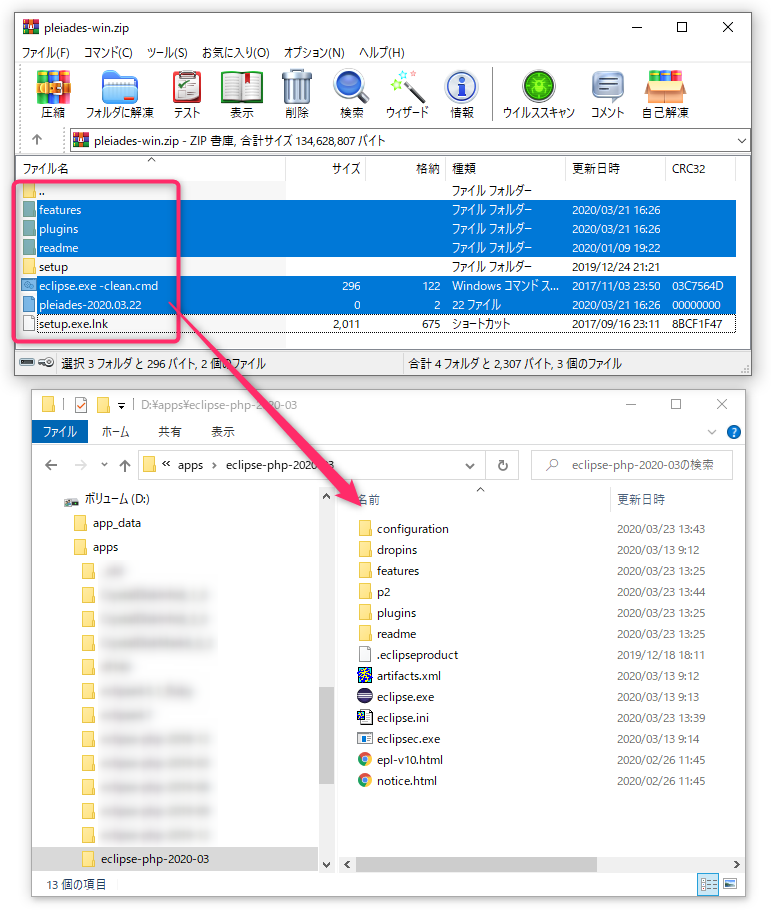Click Explorer up-folder arrow

[125, 465]
